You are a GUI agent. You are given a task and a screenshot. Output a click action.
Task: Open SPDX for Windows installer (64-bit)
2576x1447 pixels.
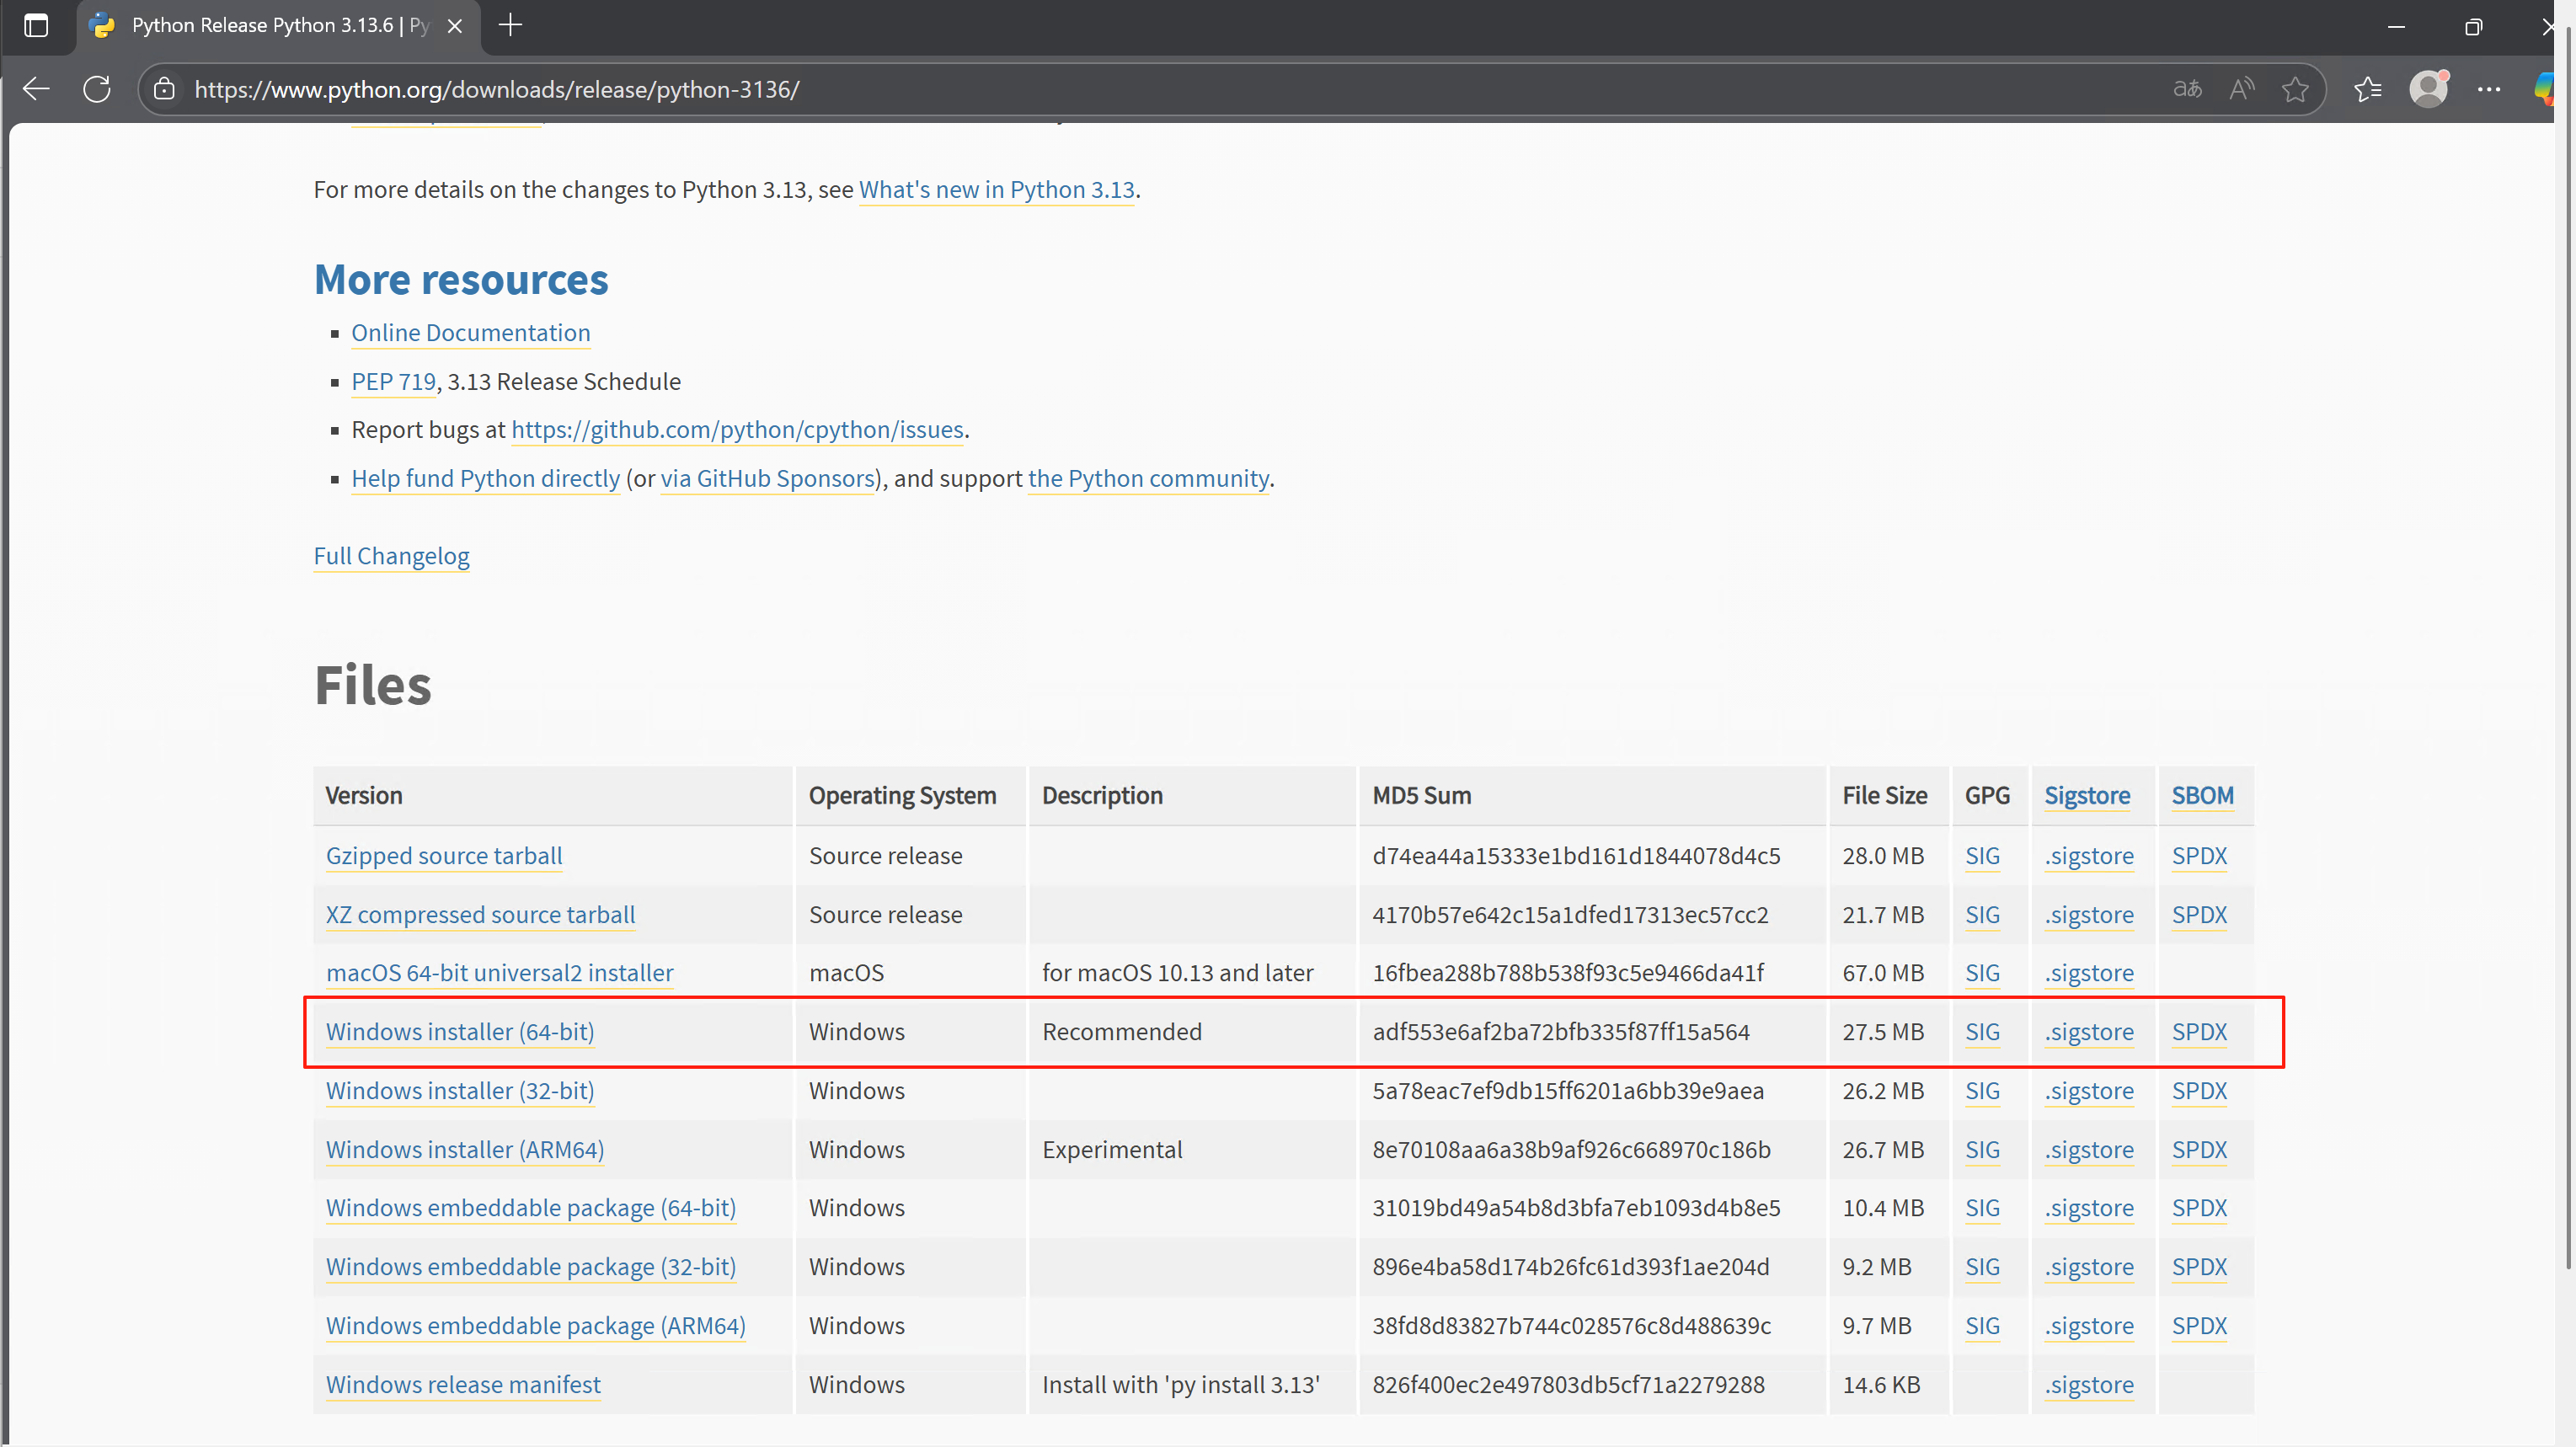tap(2199, 1032)
